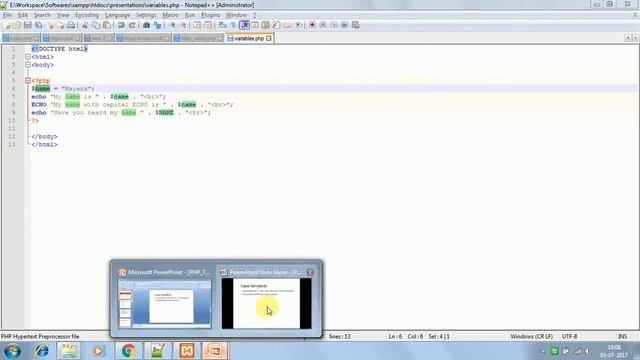This screenshot has width=640, height=360.
Task: Open the File menu
Action: click(7, 15)
